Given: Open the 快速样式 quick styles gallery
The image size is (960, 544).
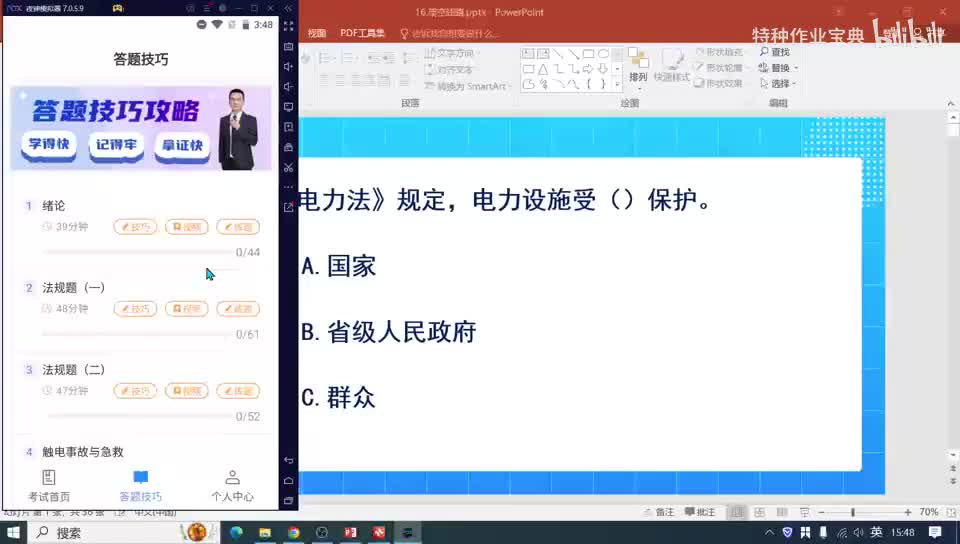Looking at the screenshot, I should point(672,66).
